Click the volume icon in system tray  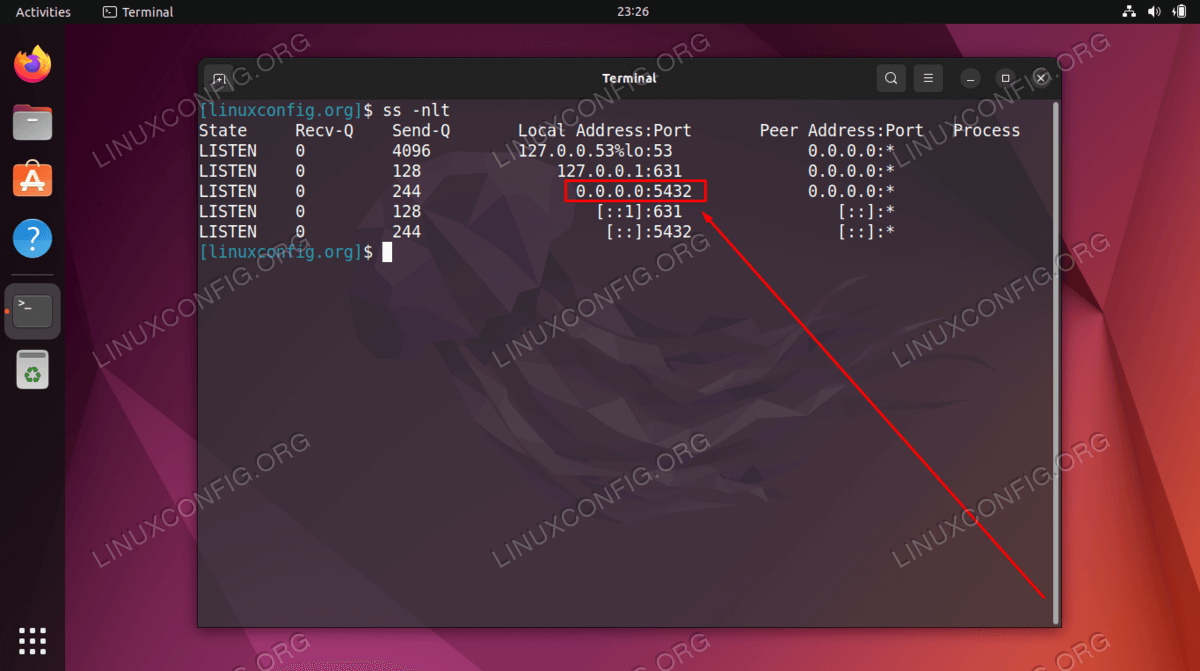[1154, 12]
